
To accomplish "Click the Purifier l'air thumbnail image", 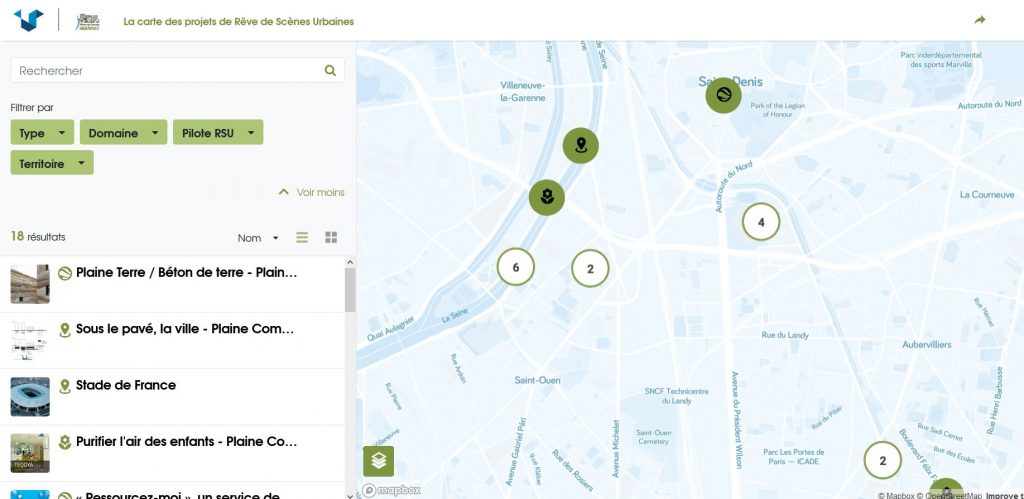I will tap(30, 453).
